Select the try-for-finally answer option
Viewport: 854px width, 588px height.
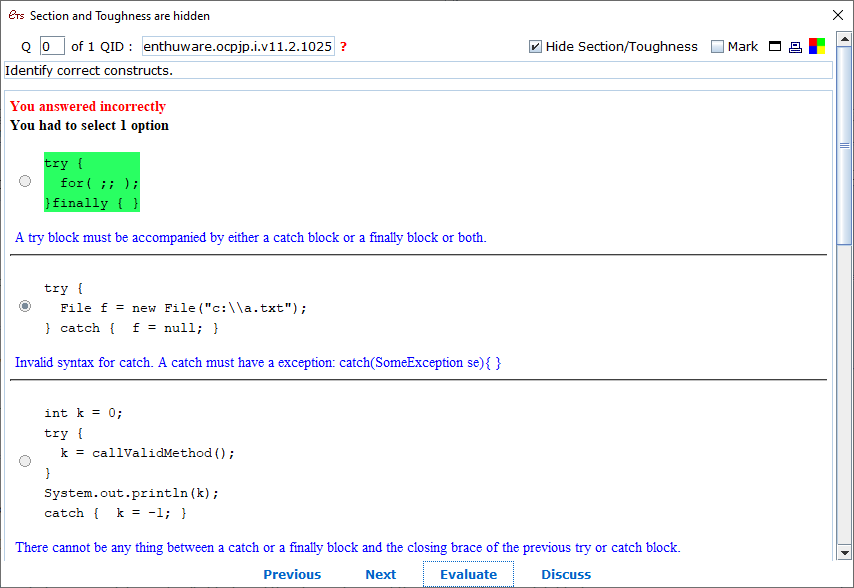[25, 181]
